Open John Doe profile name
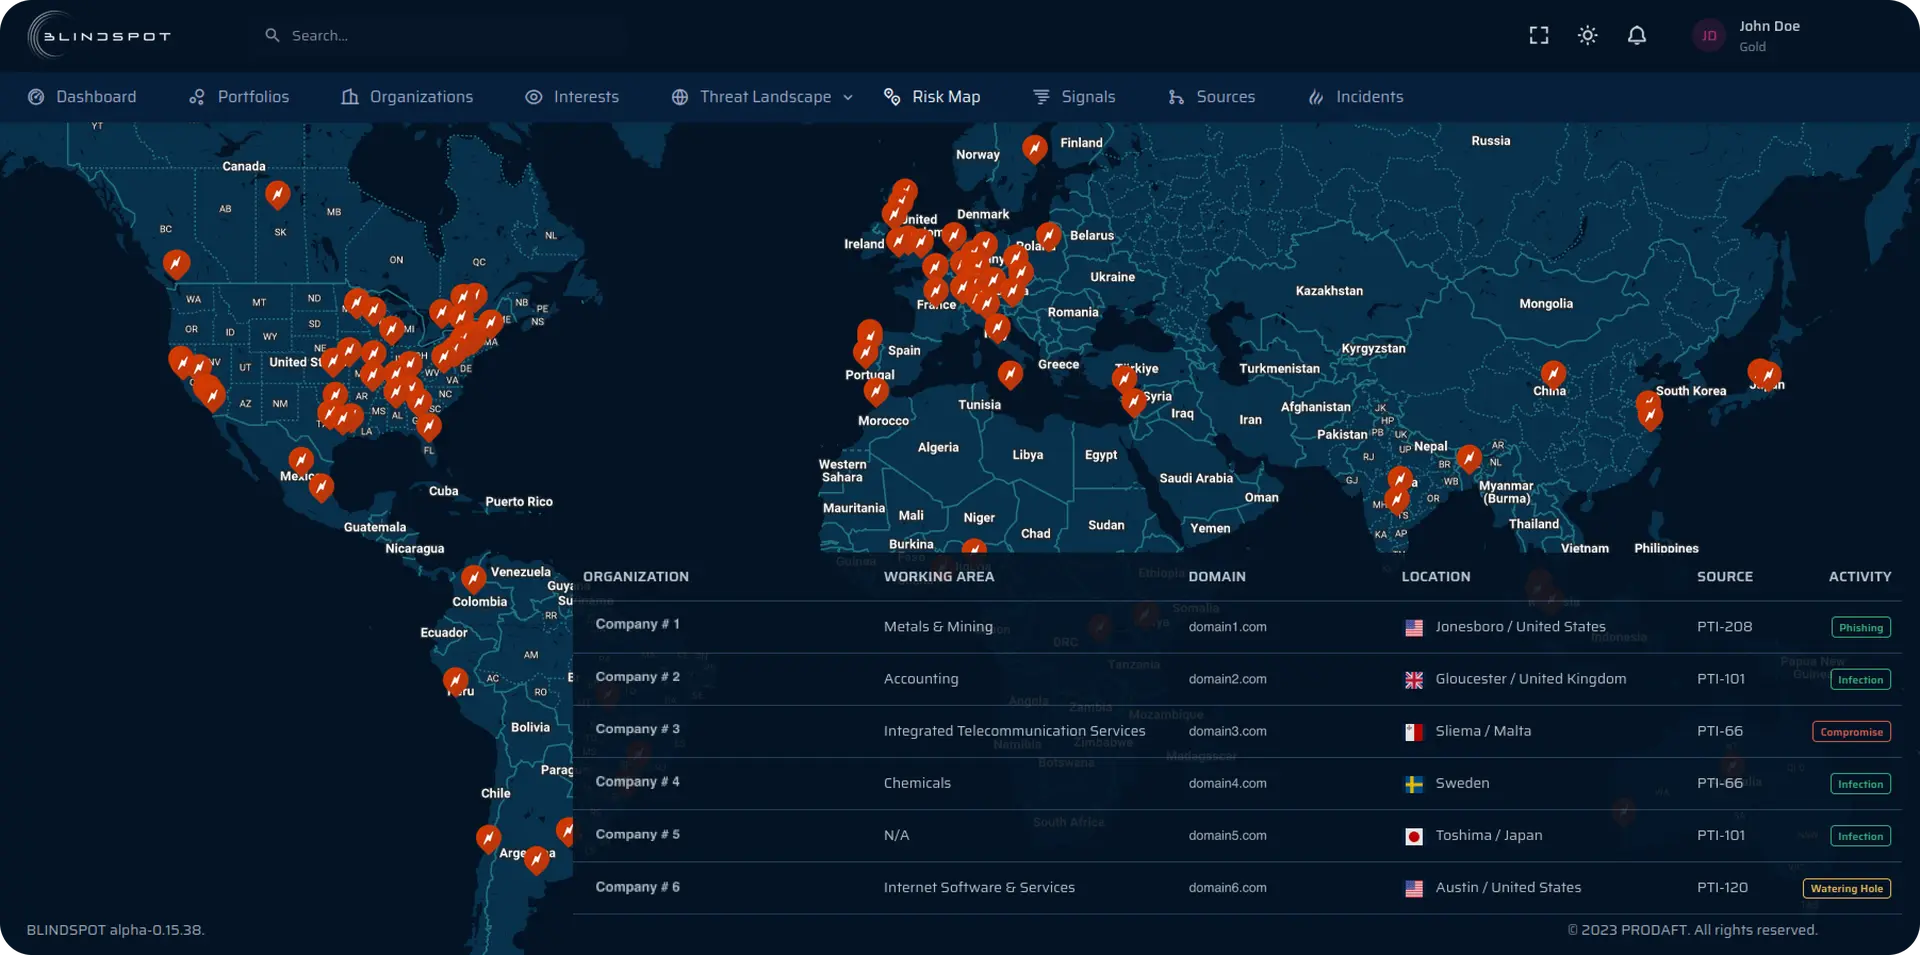The width and height of the screenshot is (1920, 955). pyautogui.click(x=1769, y=26)
